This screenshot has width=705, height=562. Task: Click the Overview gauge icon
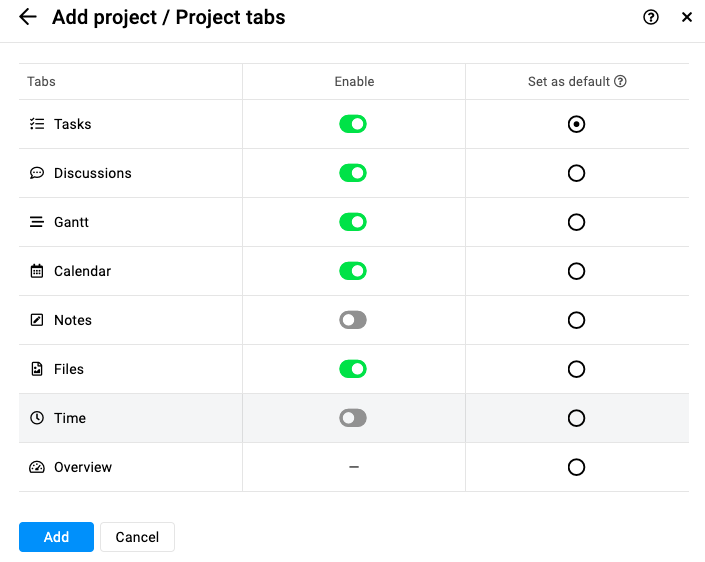pos(37,467)
